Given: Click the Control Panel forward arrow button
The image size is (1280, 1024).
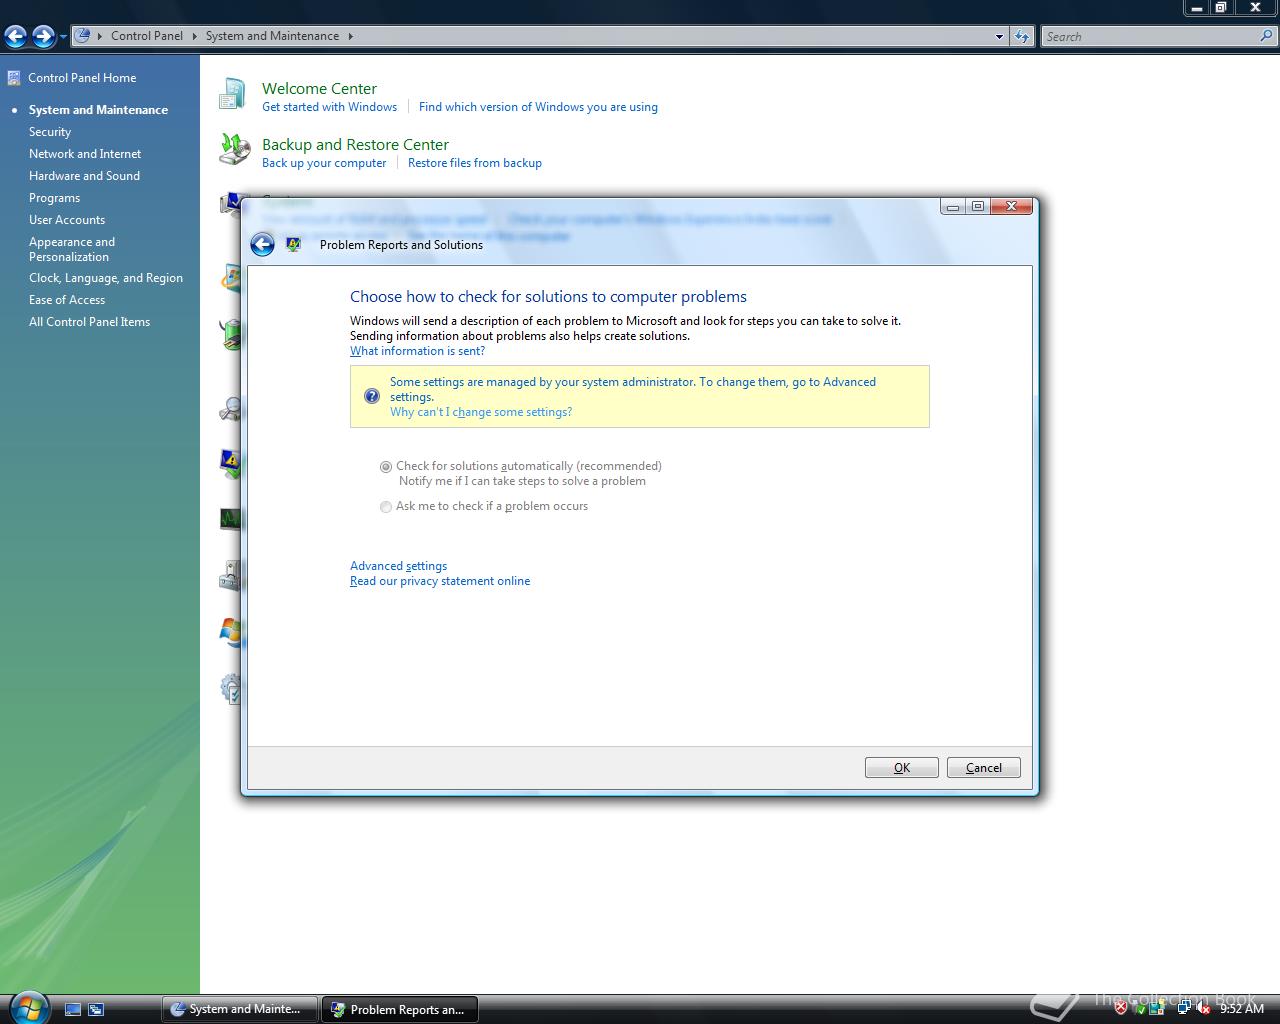Looking at the screenshot, I should [x=43, y=37].
